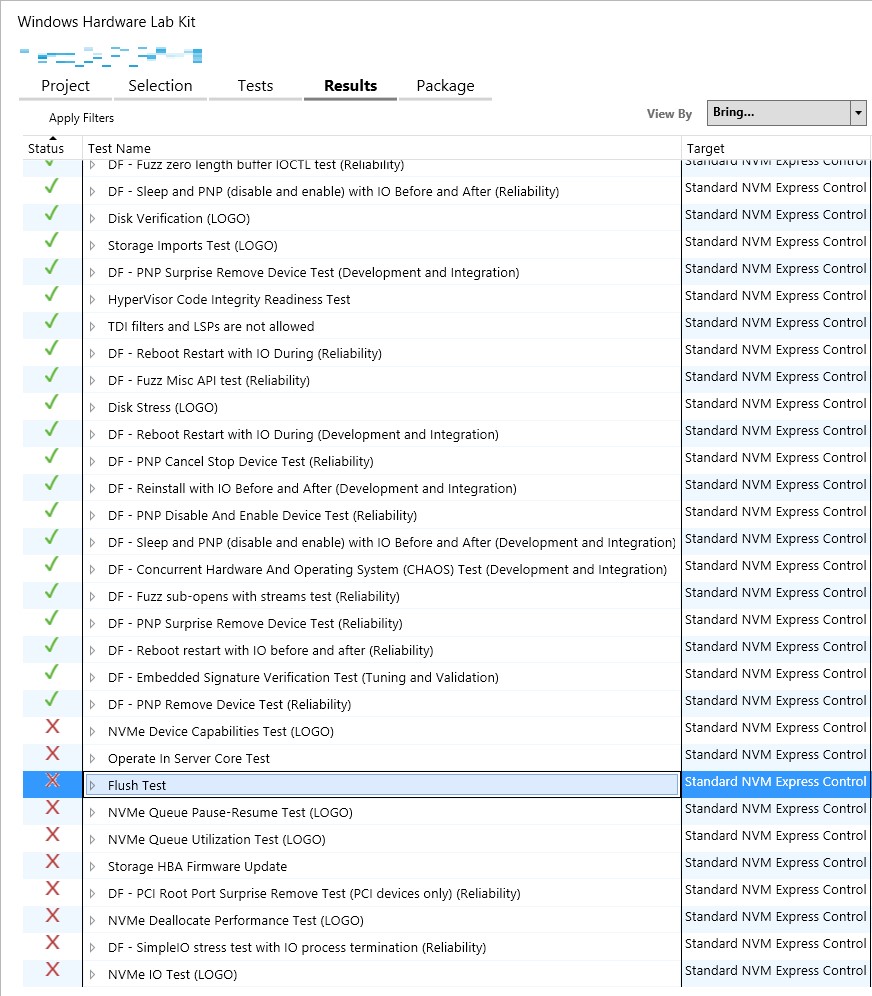872x996 pixels.
Task: Expand Storage HBA Firmware Update row
Action: pyautogui.click(x=92, y=866)
